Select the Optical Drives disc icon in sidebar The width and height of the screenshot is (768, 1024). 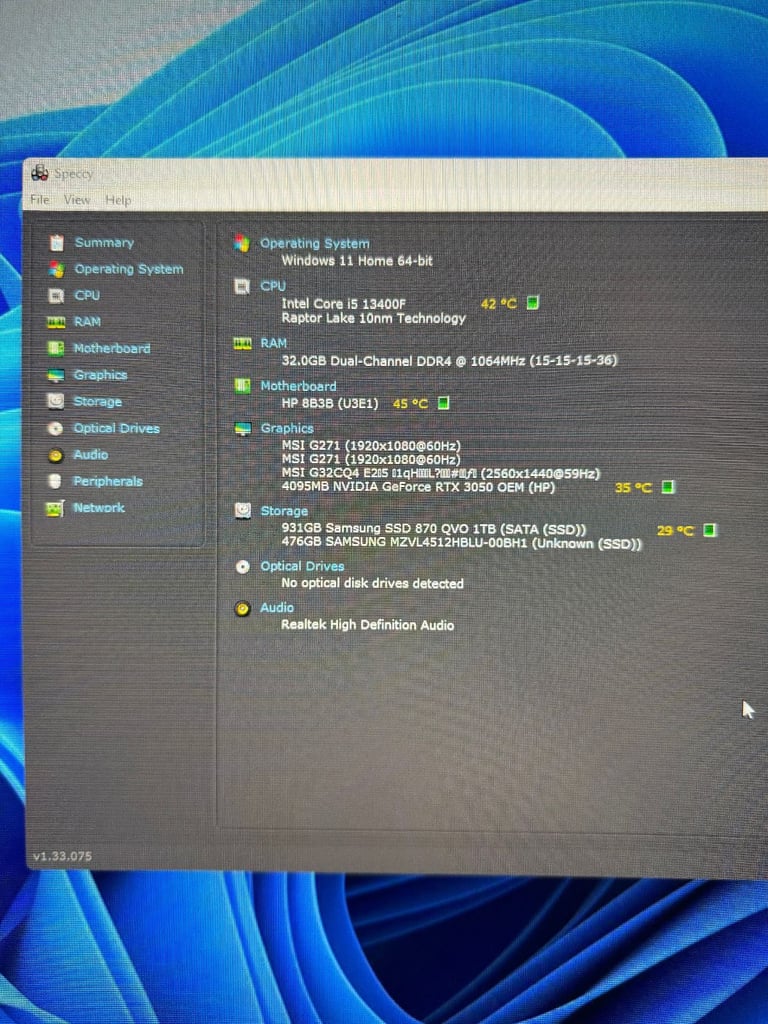(56, 428)
